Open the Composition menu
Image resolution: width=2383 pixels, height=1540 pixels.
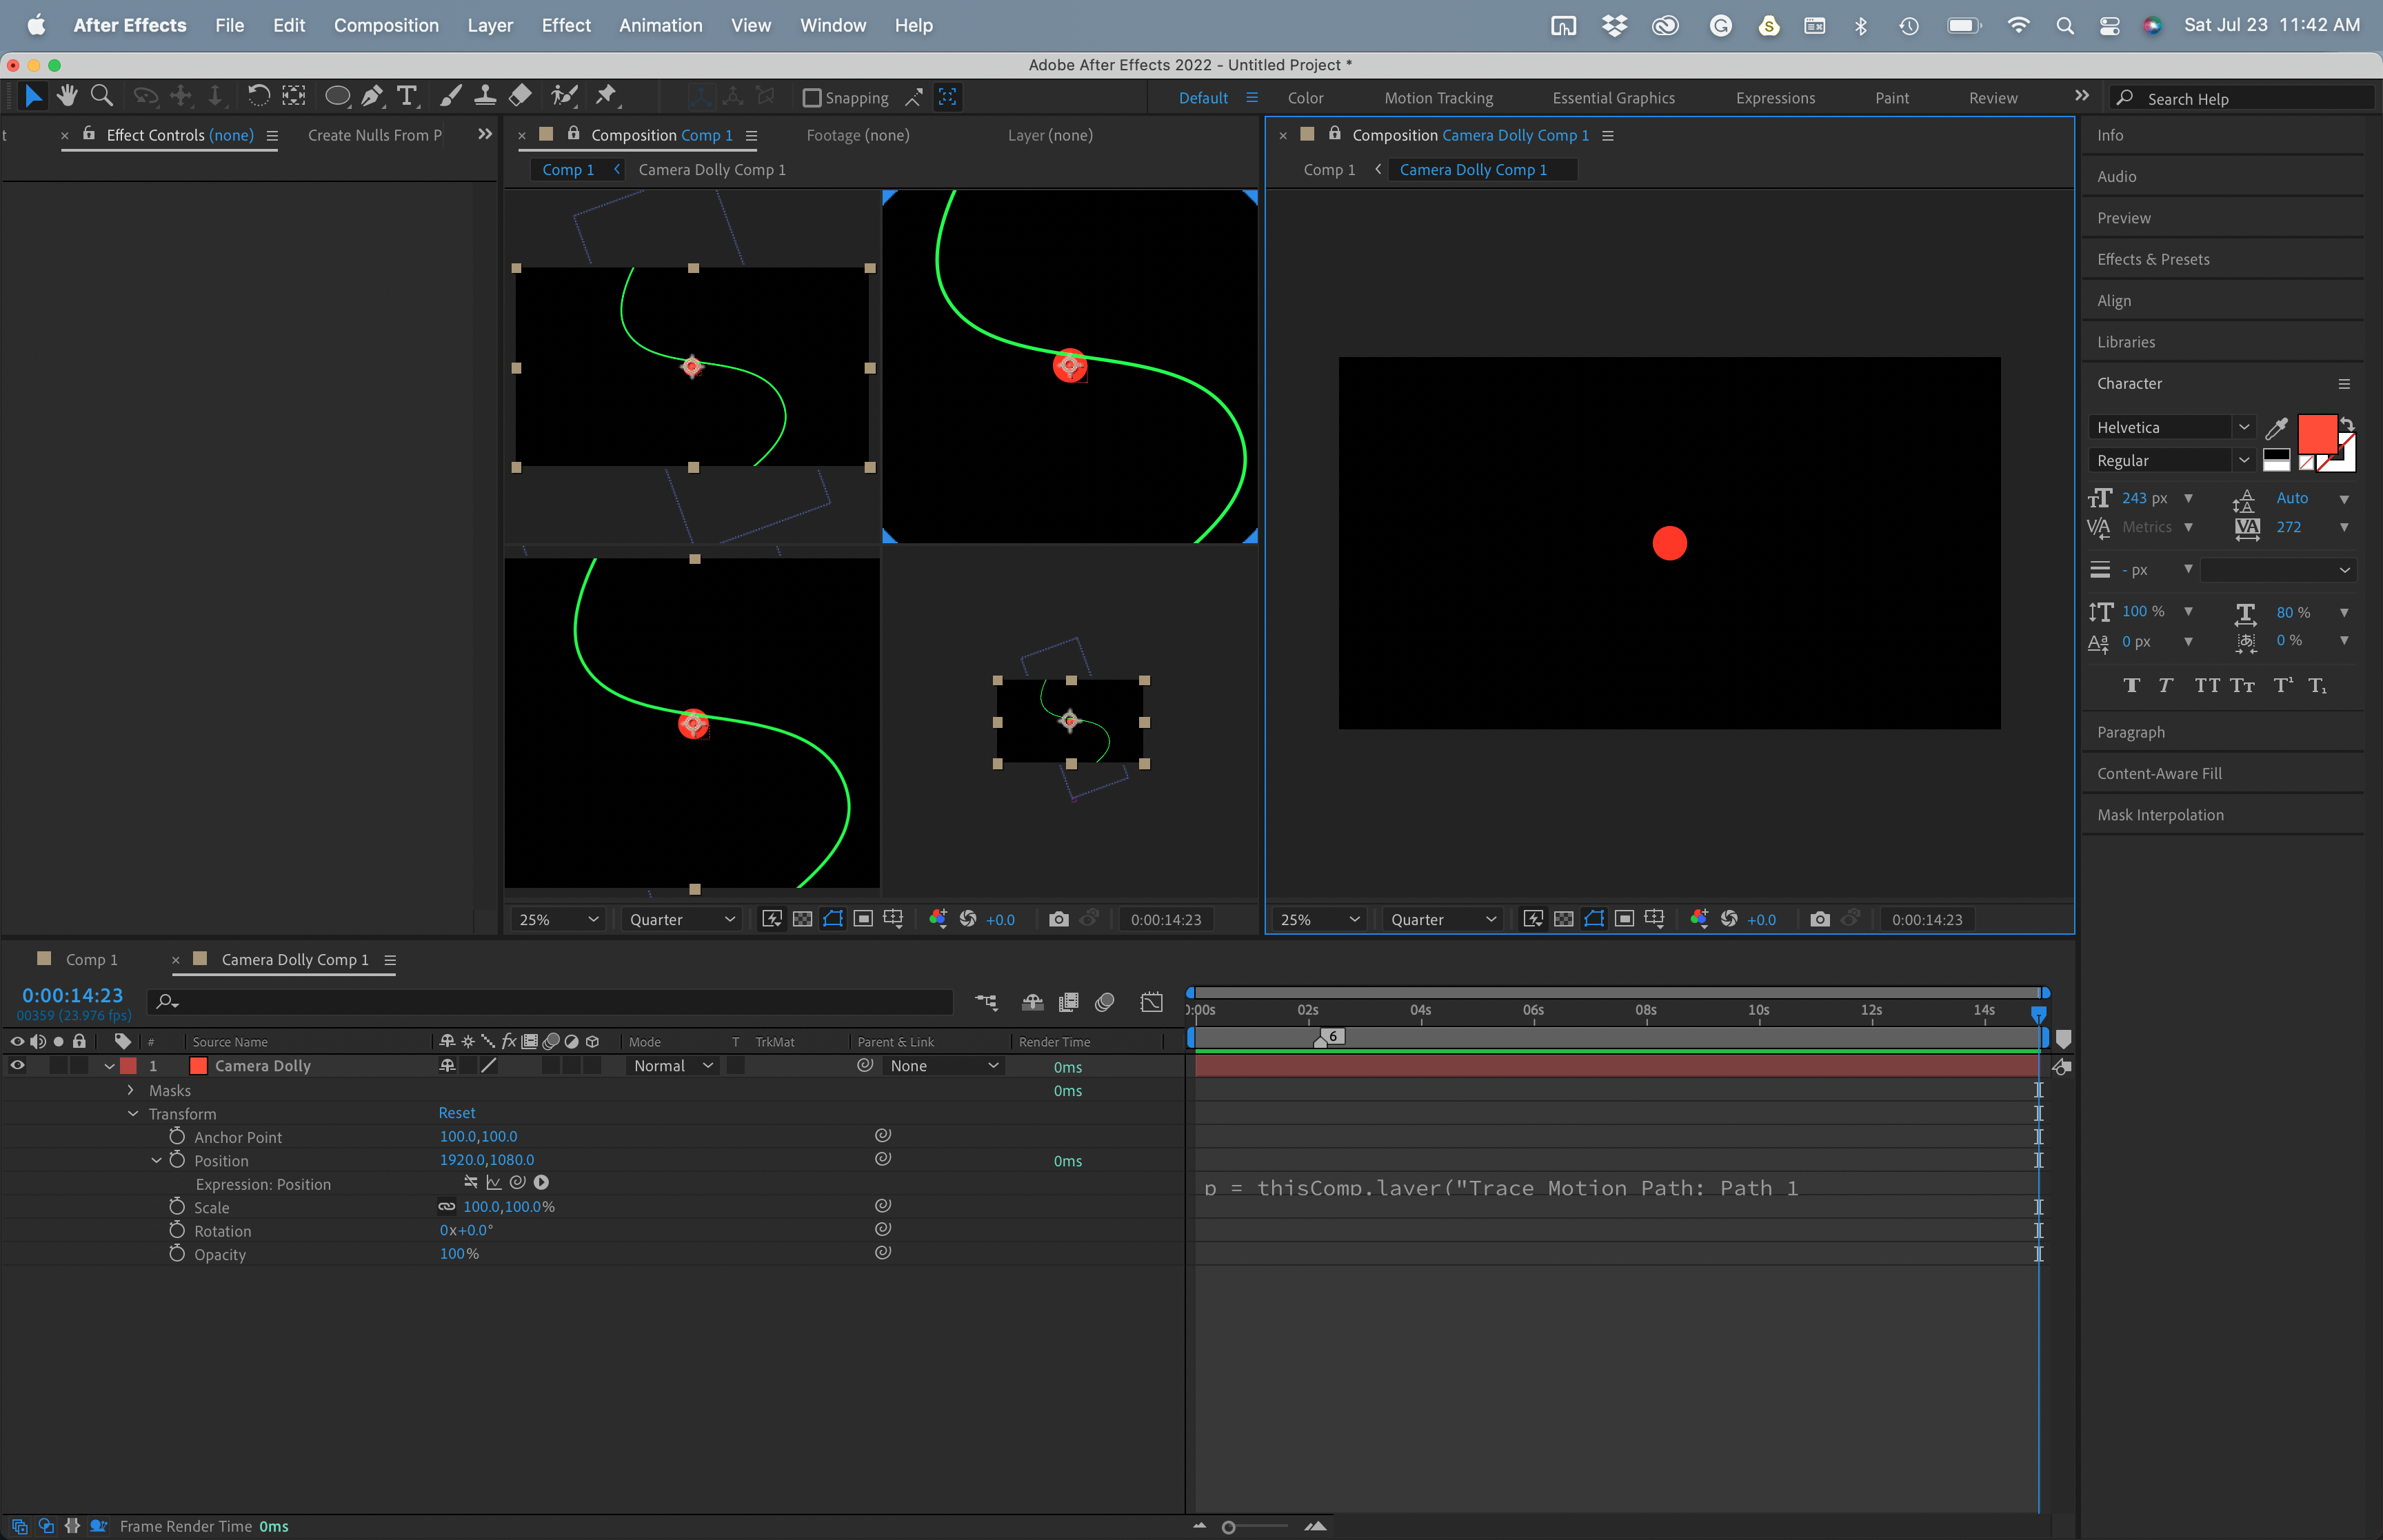coord(387,25)
